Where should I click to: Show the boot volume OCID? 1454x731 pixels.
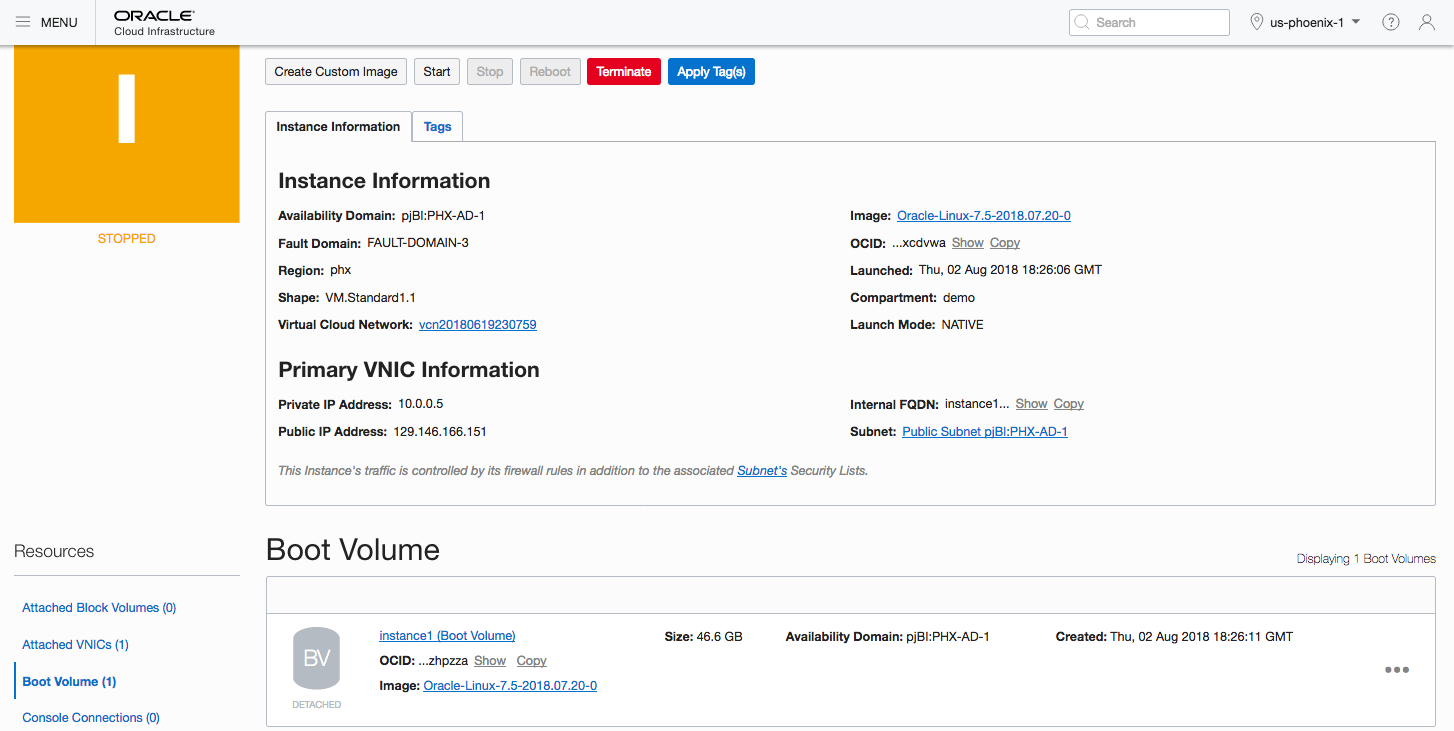[490, 661]
